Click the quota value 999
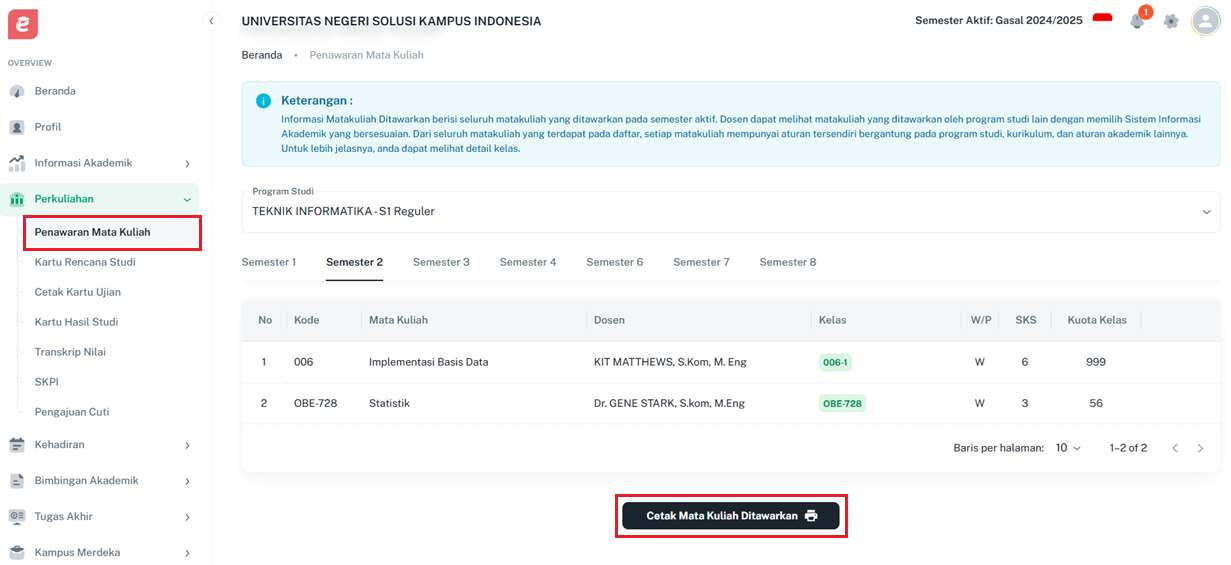The image size is (1231, 565). coord(1096,362)
